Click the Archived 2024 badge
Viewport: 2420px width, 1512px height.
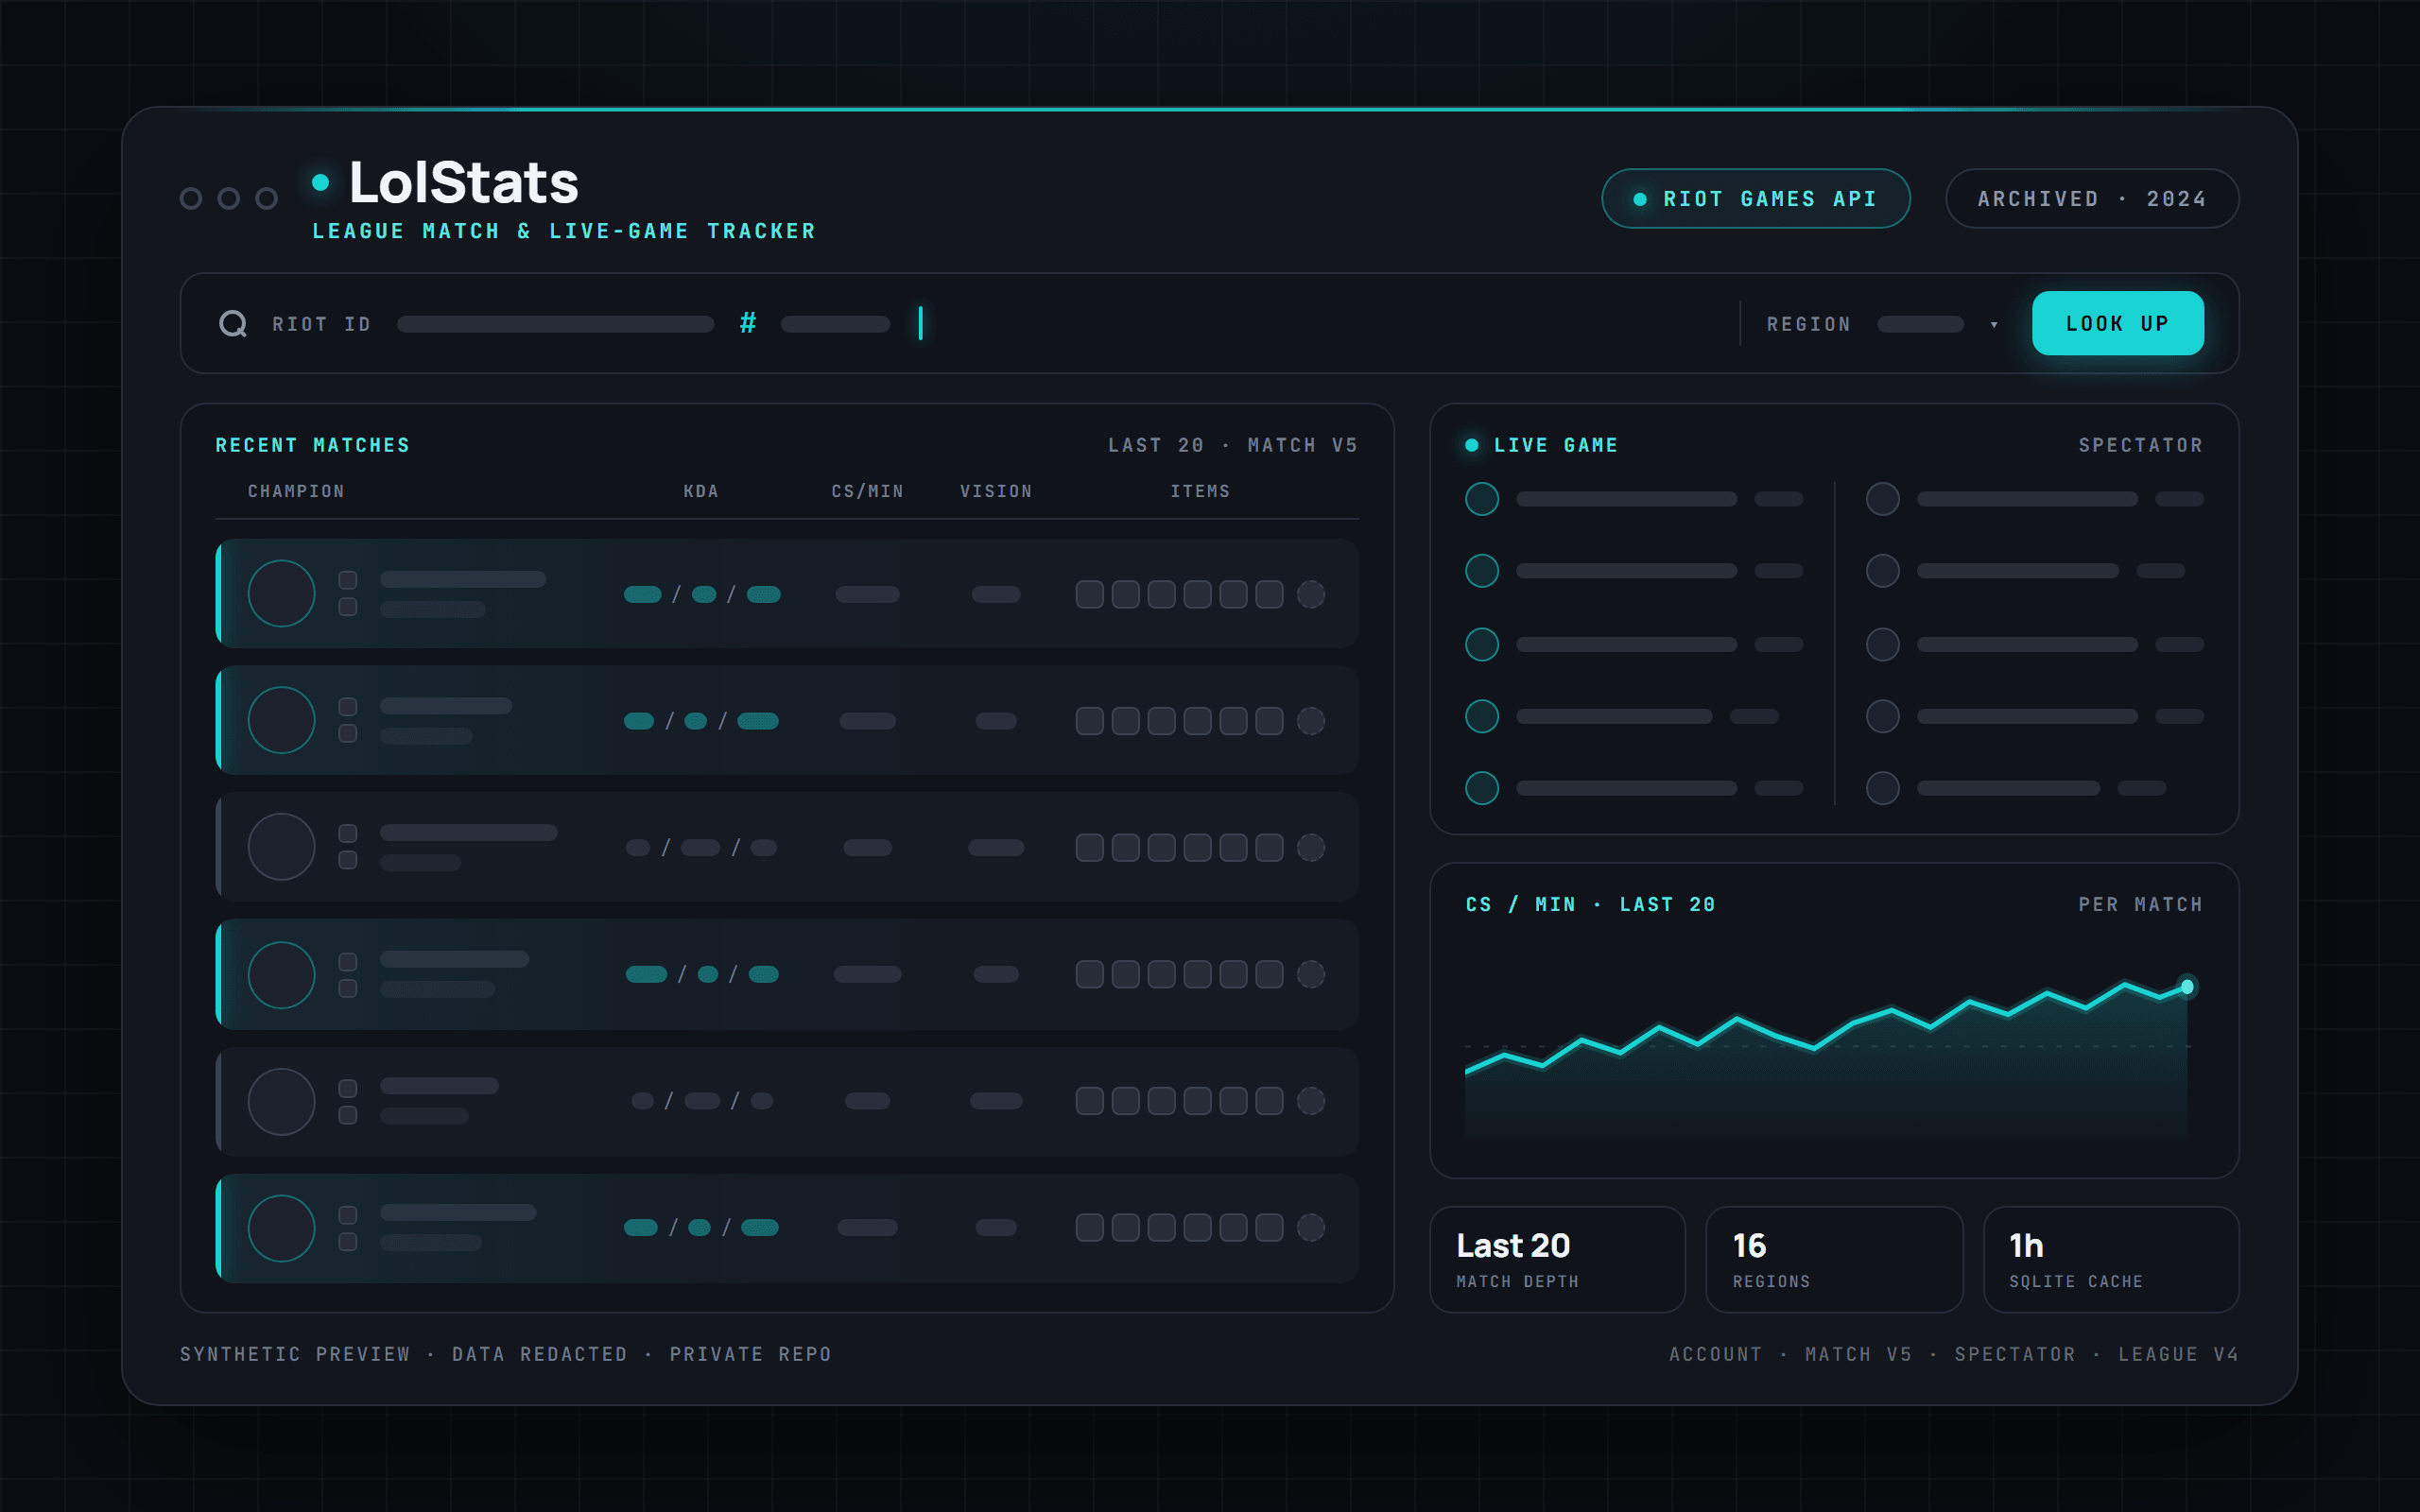pos(2092,199)
